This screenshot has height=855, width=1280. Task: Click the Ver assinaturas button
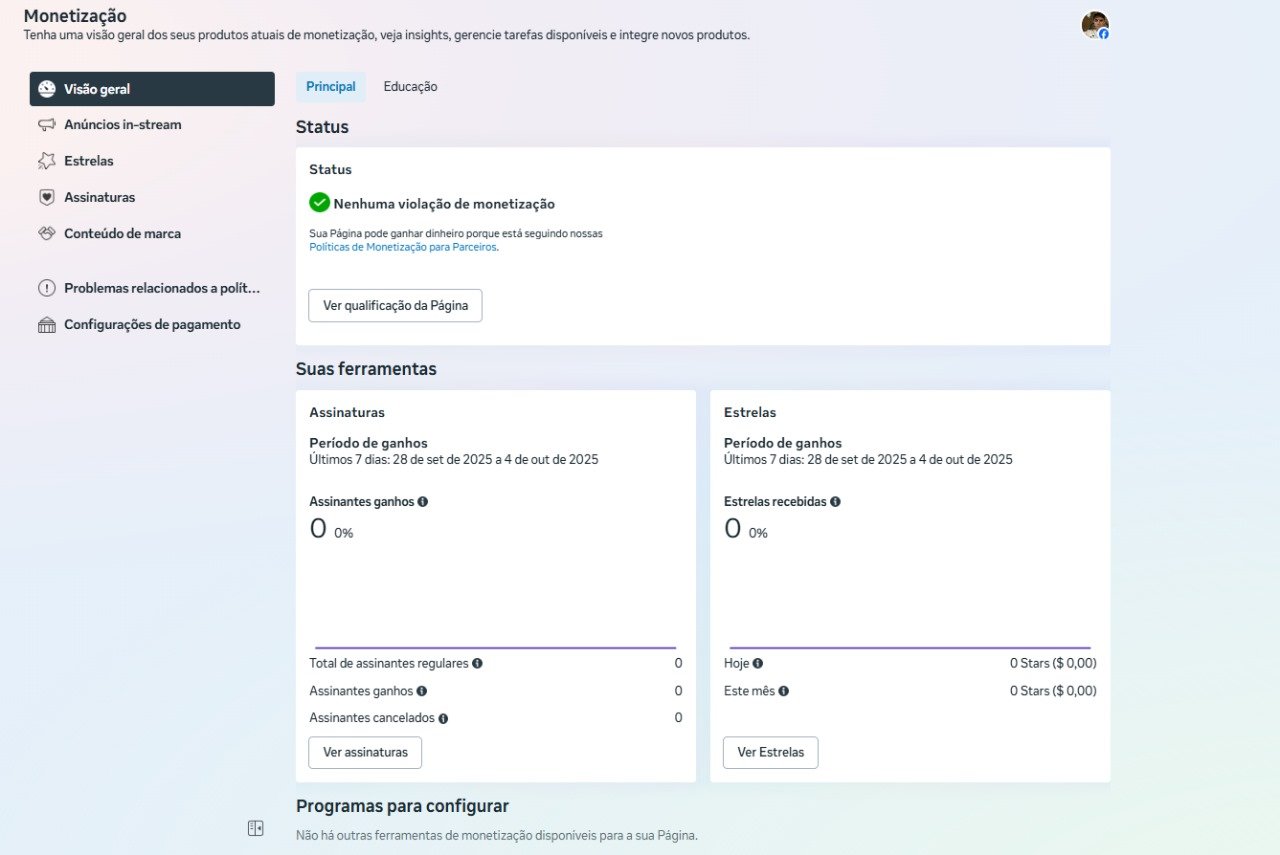coord(365,753)
